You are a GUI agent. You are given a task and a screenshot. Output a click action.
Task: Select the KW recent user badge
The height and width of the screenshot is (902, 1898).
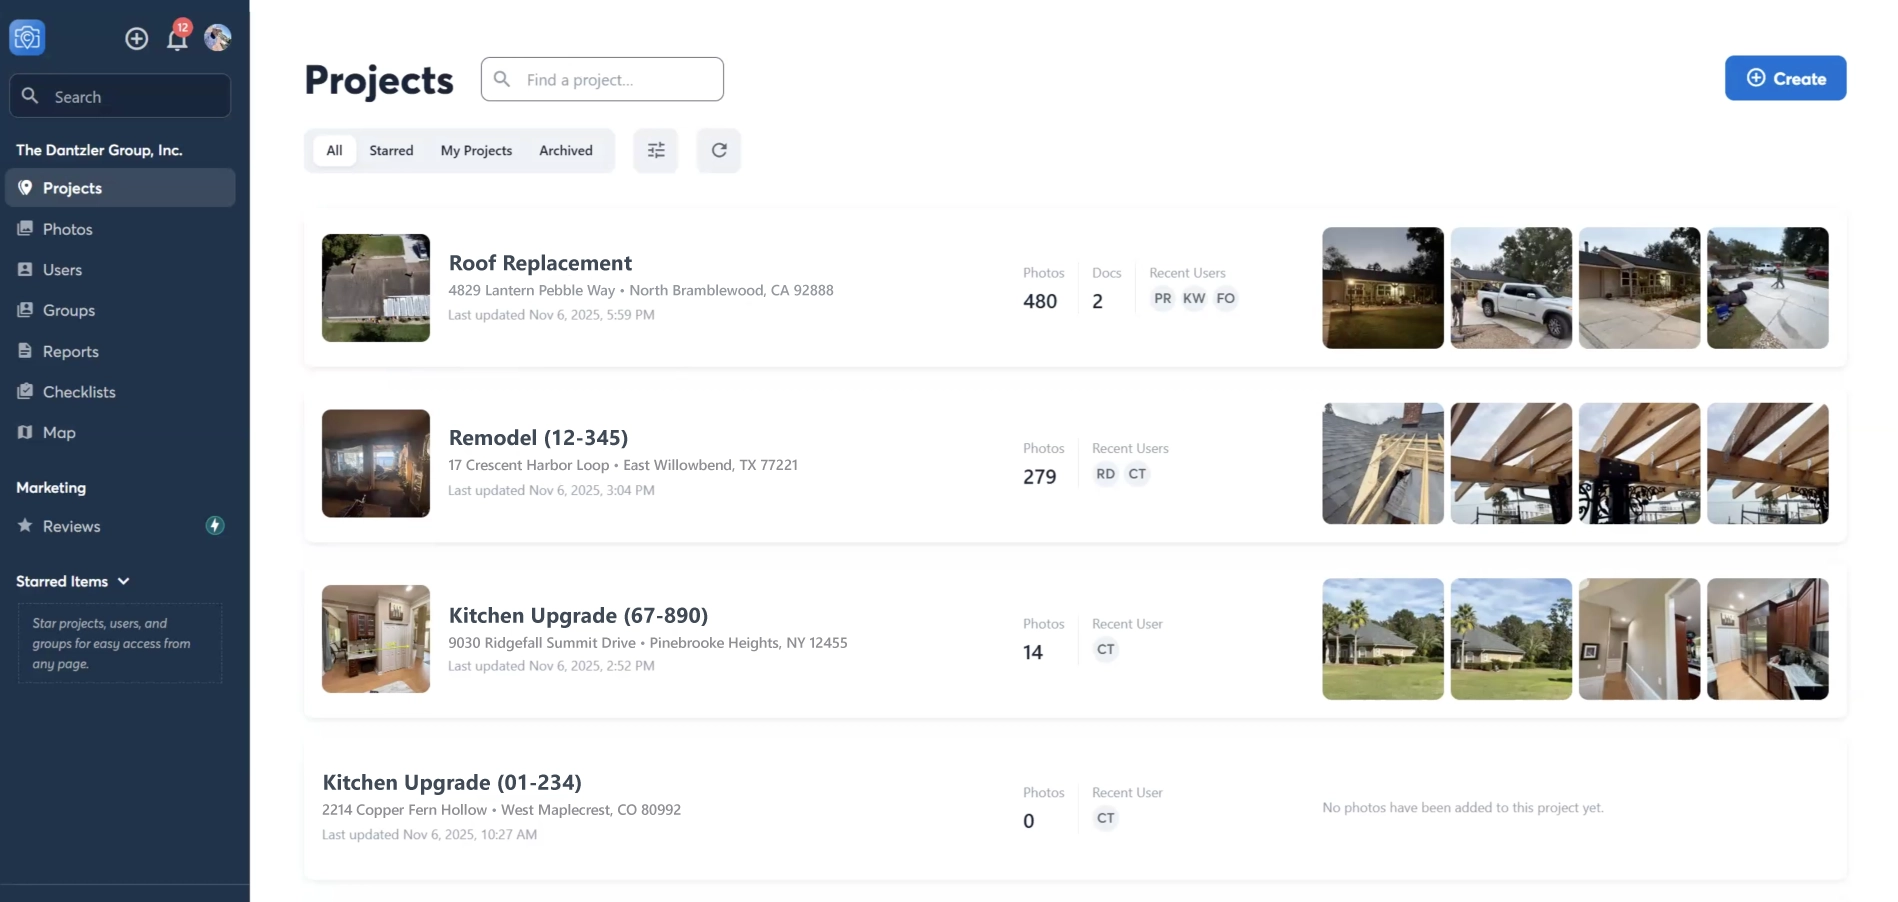[1194, 298]
